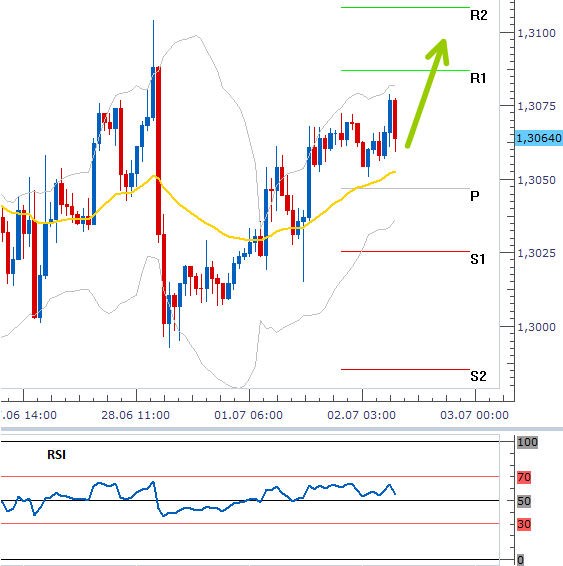
Task: Click the grey pivot P horizontal line
Action: coord(405,188)
